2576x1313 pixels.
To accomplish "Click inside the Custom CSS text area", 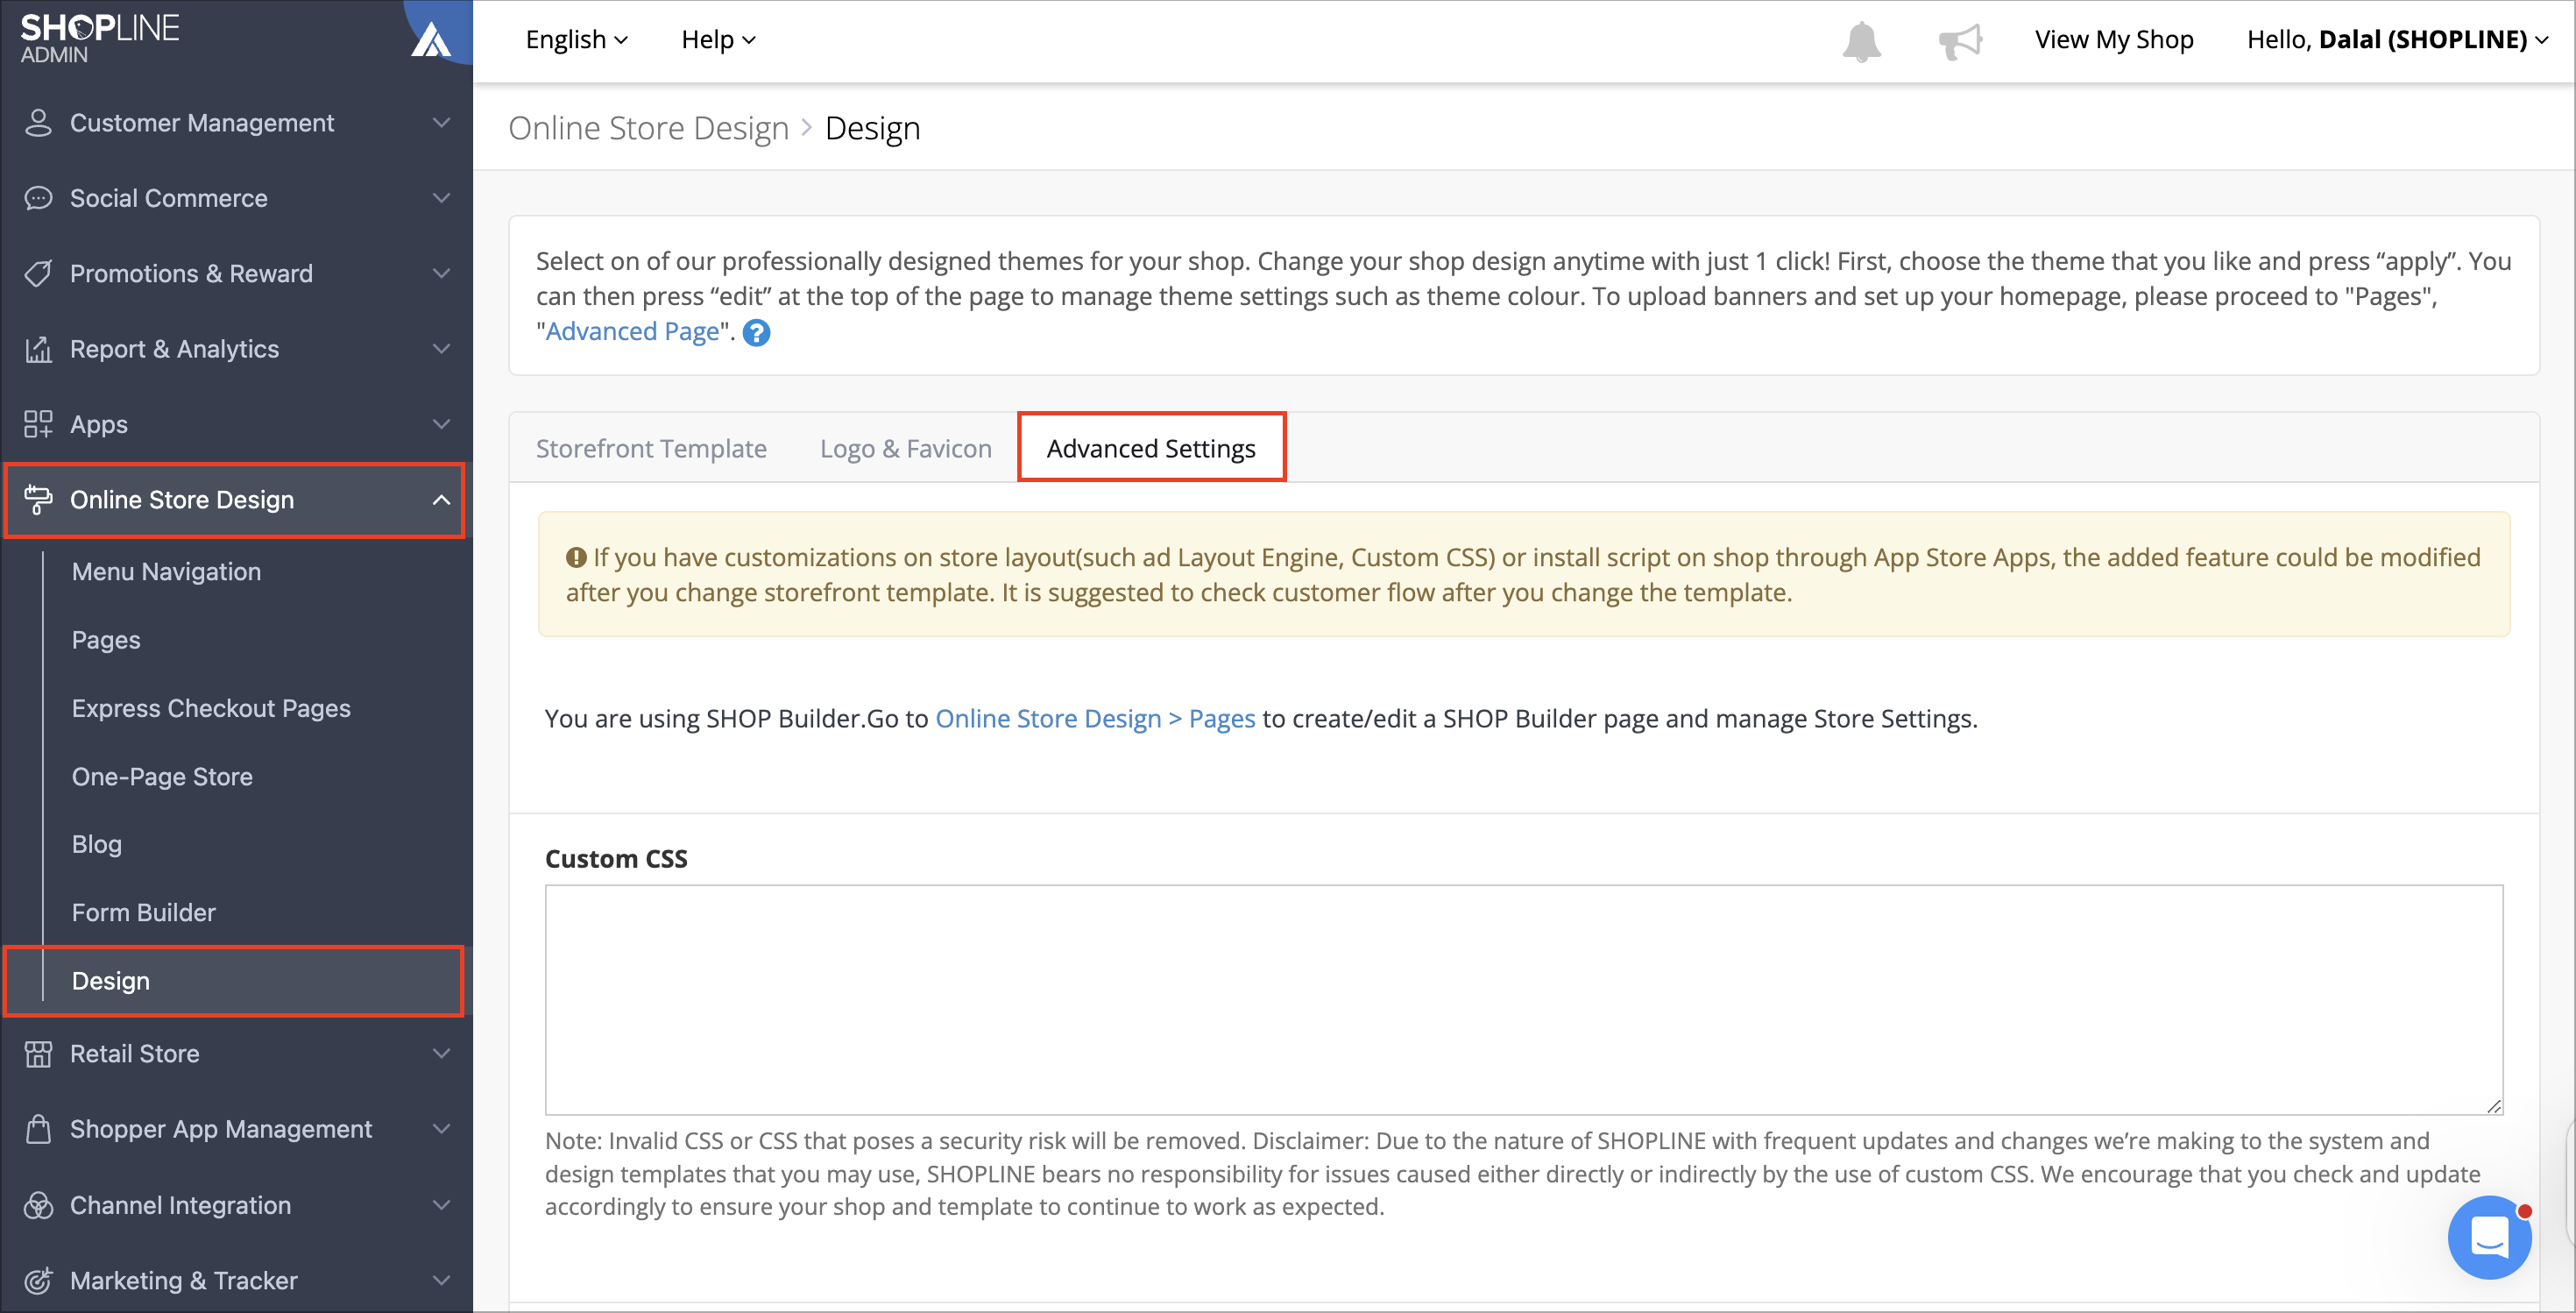I will tap(1524, 1000).
